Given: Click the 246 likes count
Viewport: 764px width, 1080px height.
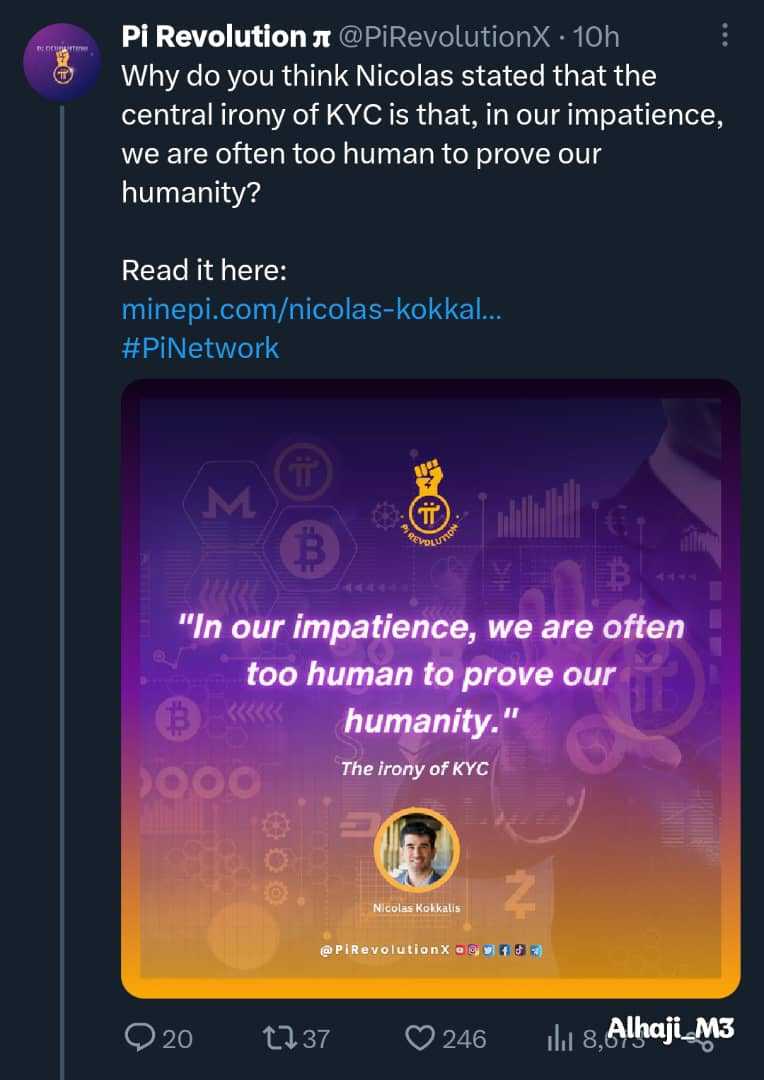Looking at the screenshot, I should (464, 1039).
